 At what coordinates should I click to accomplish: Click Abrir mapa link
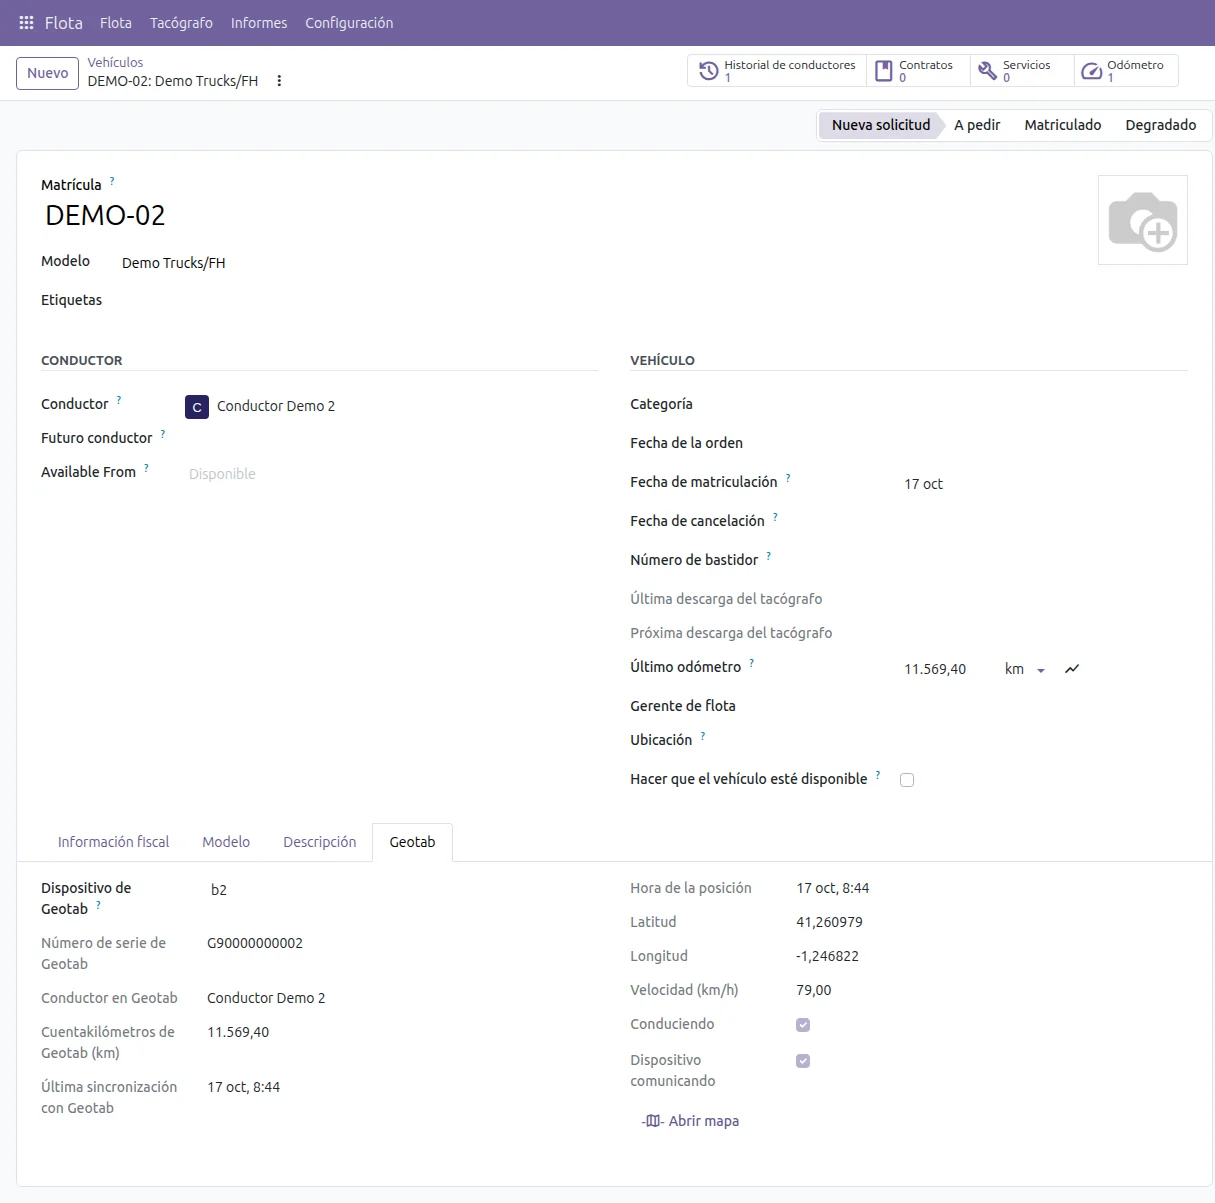point(690,1121)
